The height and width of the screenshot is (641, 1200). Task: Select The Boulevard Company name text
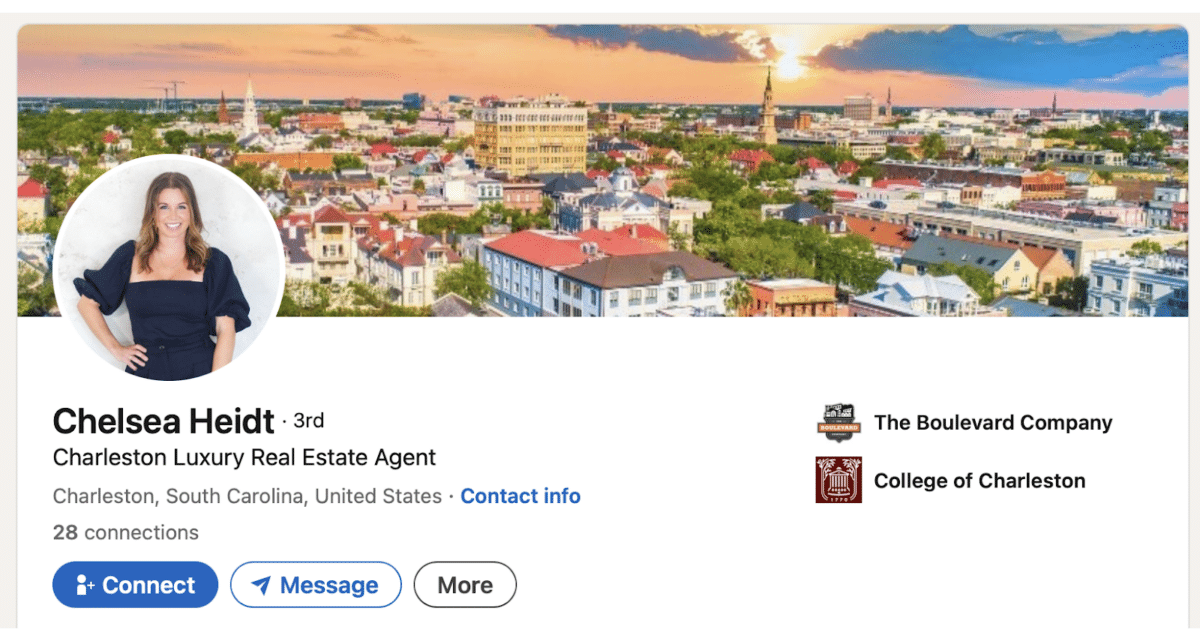tap(993, 423)
